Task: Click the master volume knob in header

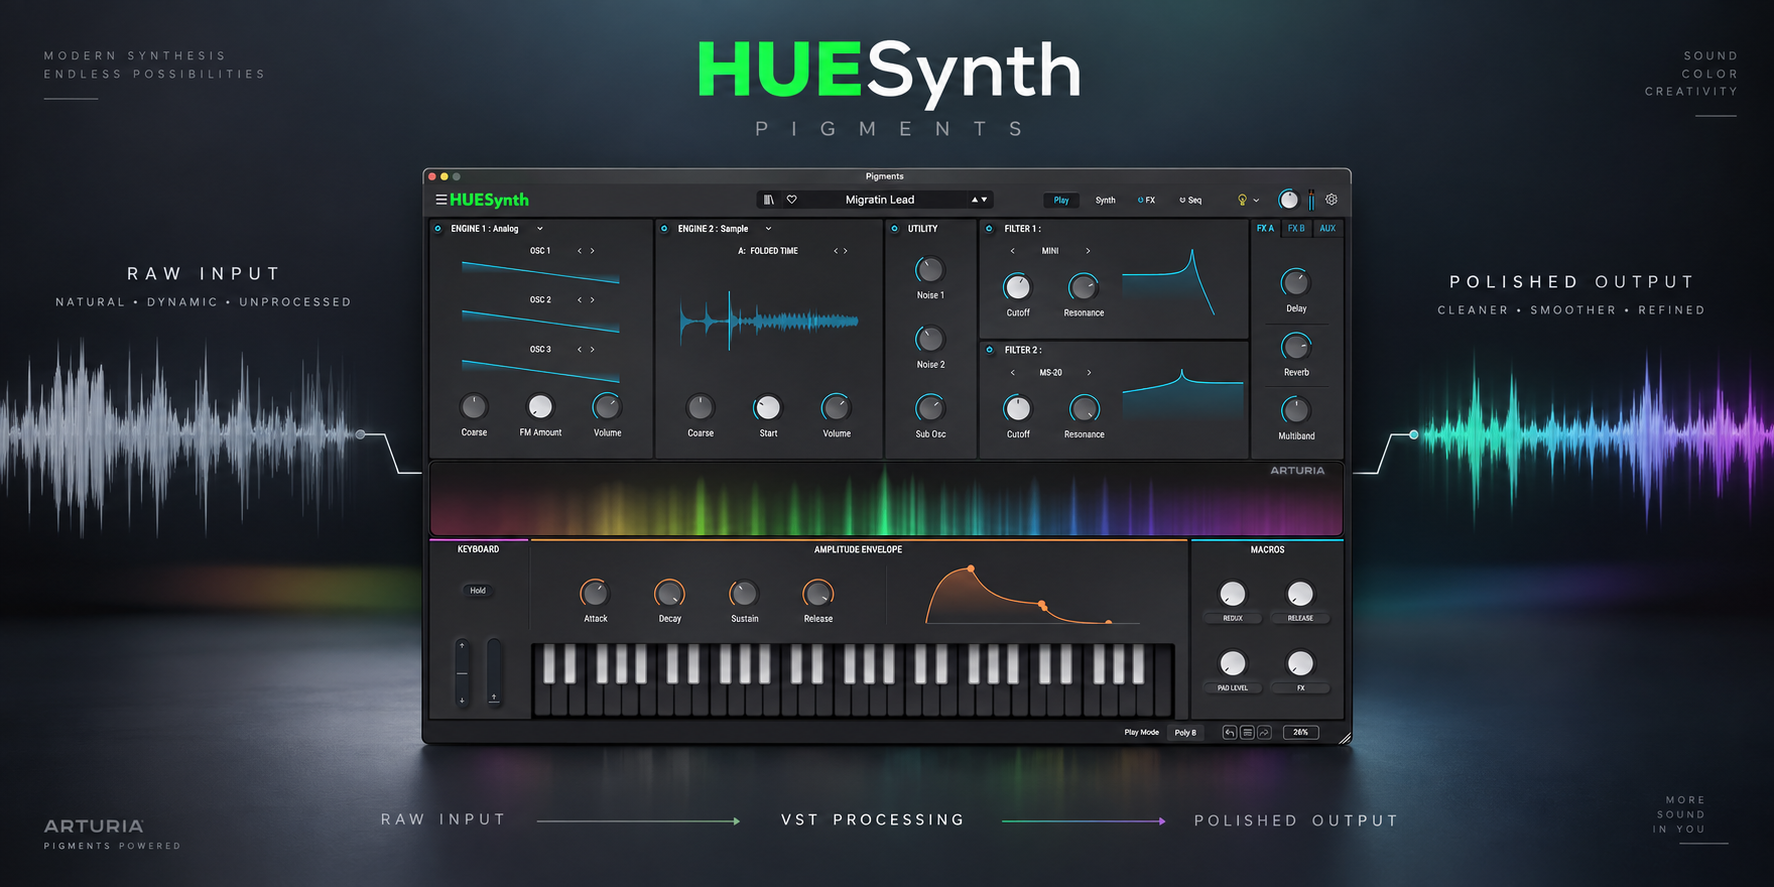Action: [1289, 200]
